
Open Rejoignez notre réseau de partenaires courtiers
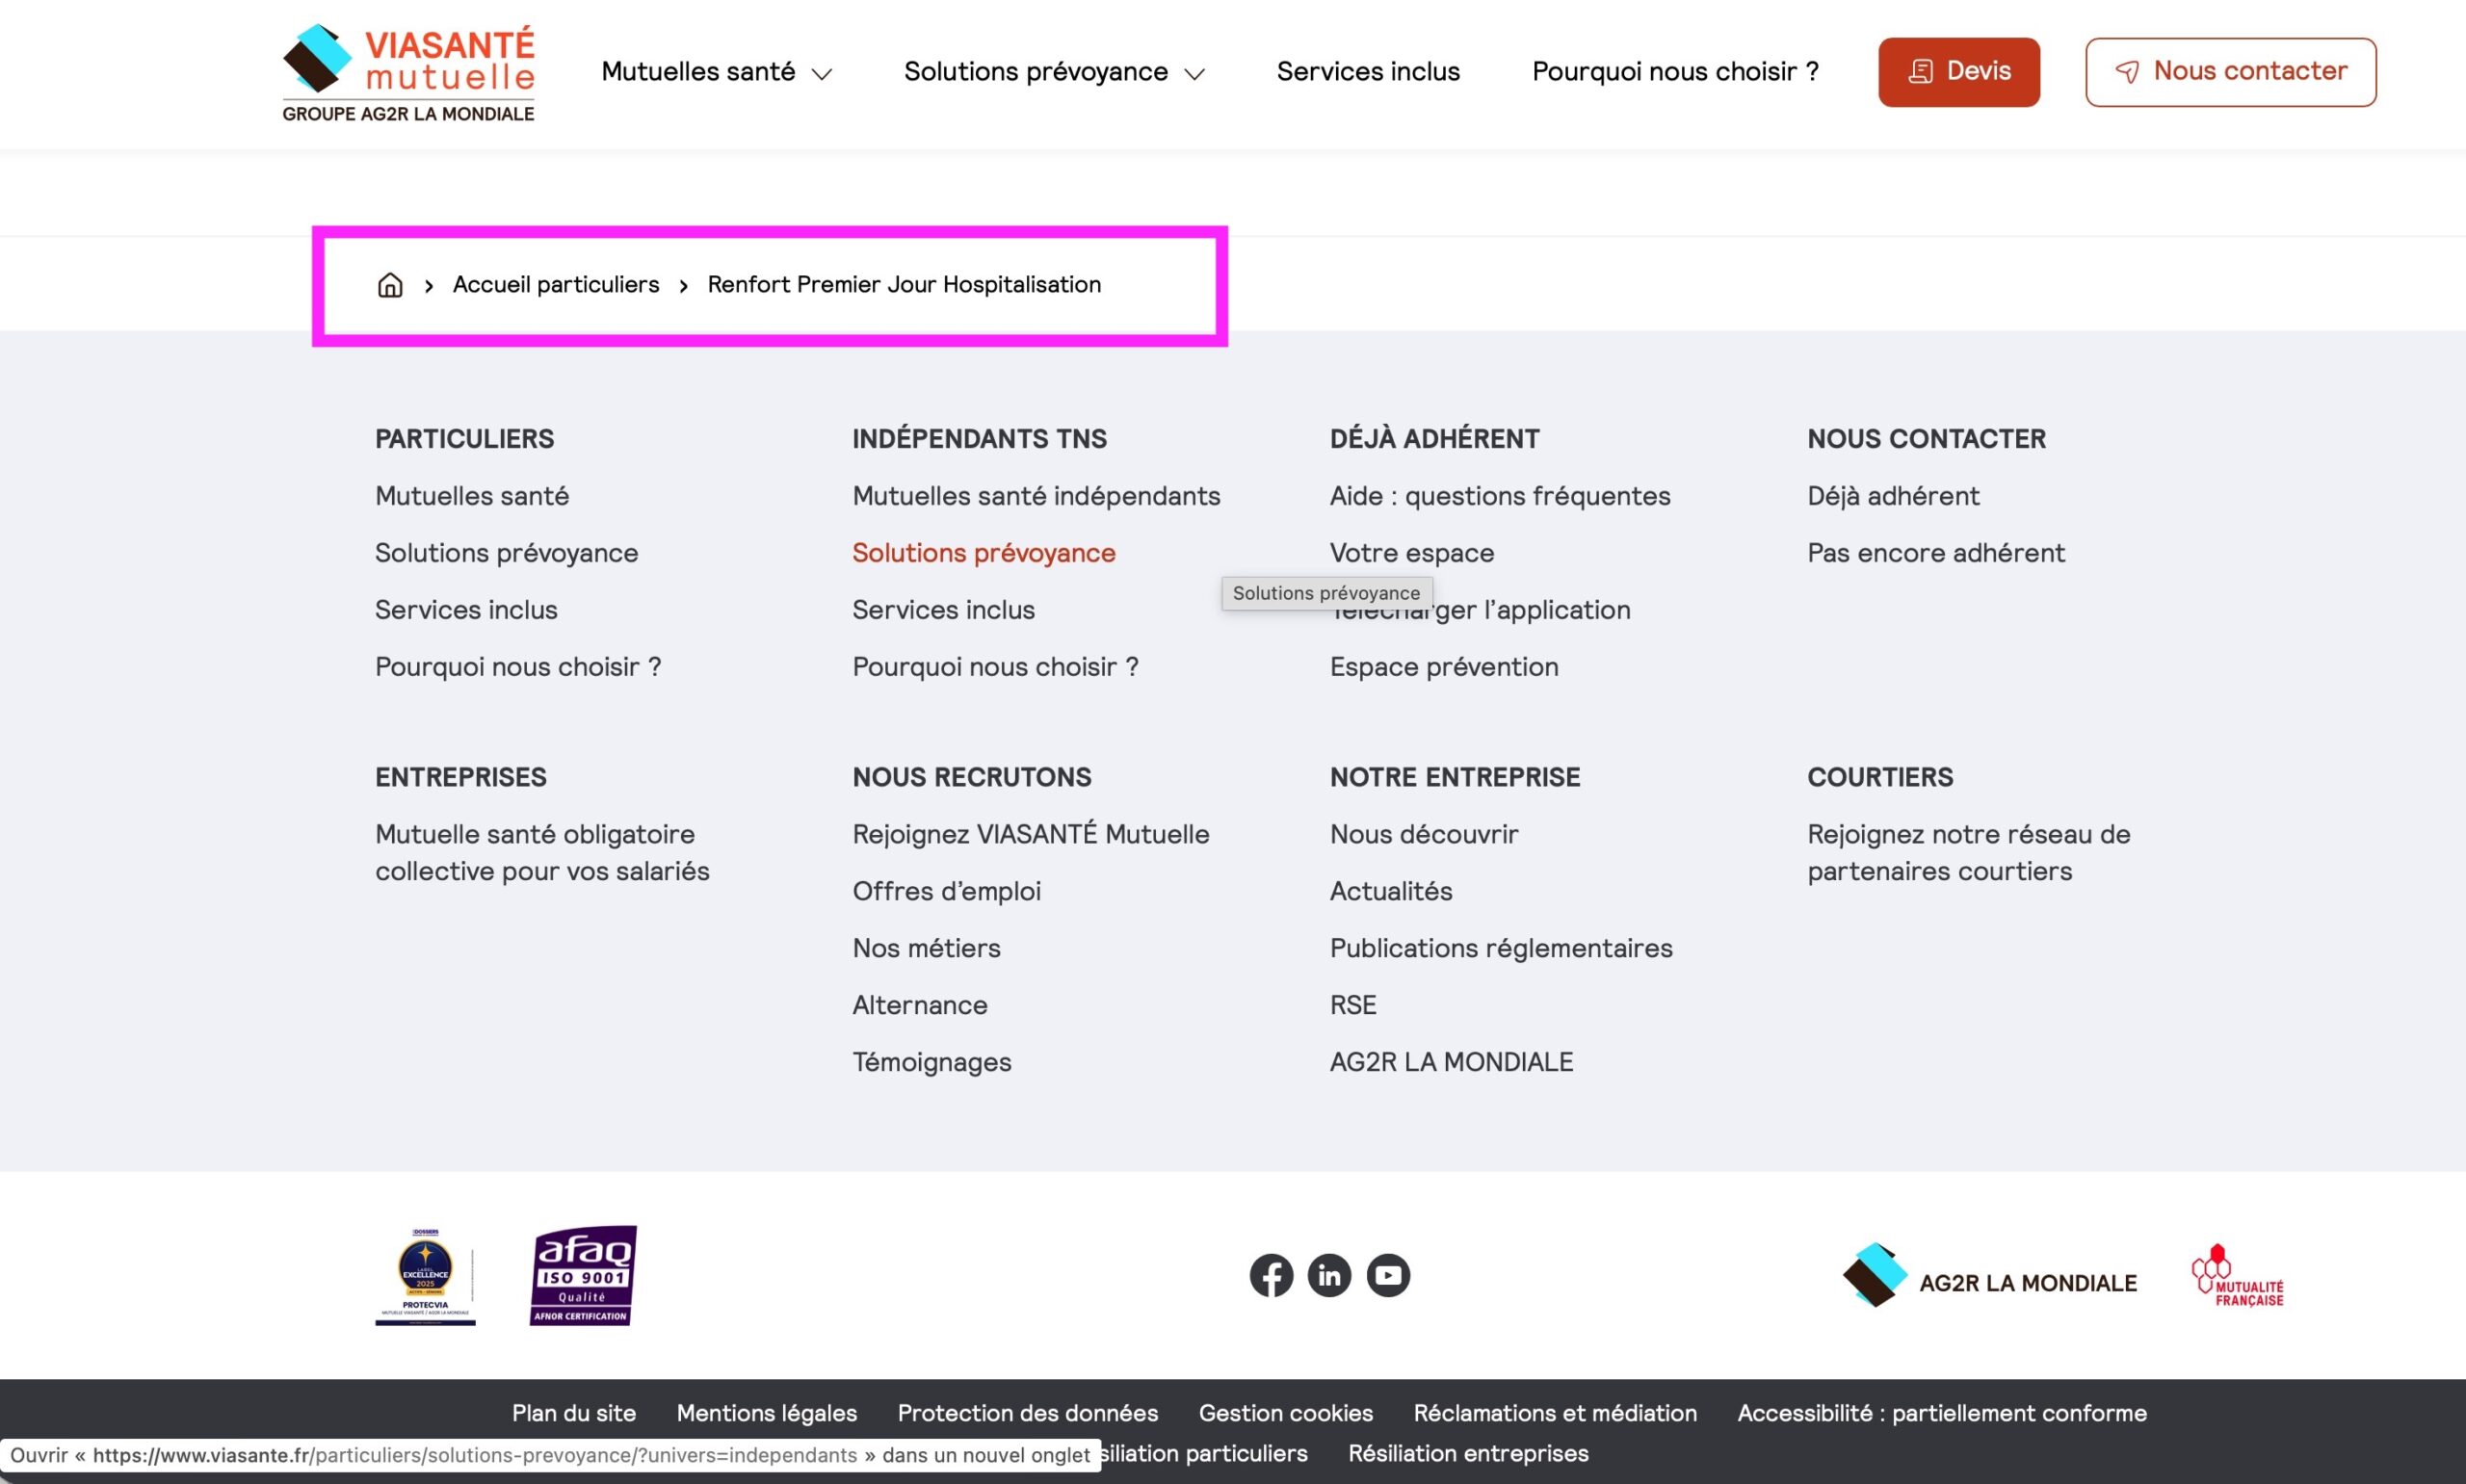click(x=1969, y=853)
